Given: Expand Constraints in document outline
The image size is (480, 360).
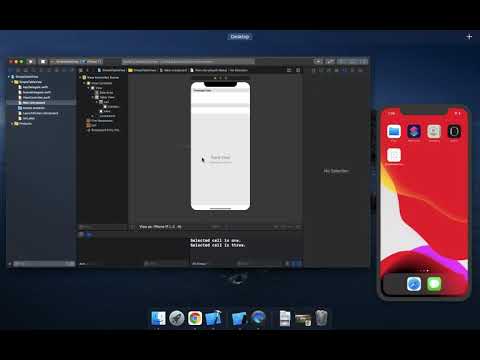Looking at the screenshot, I should (x=93, y=116).
